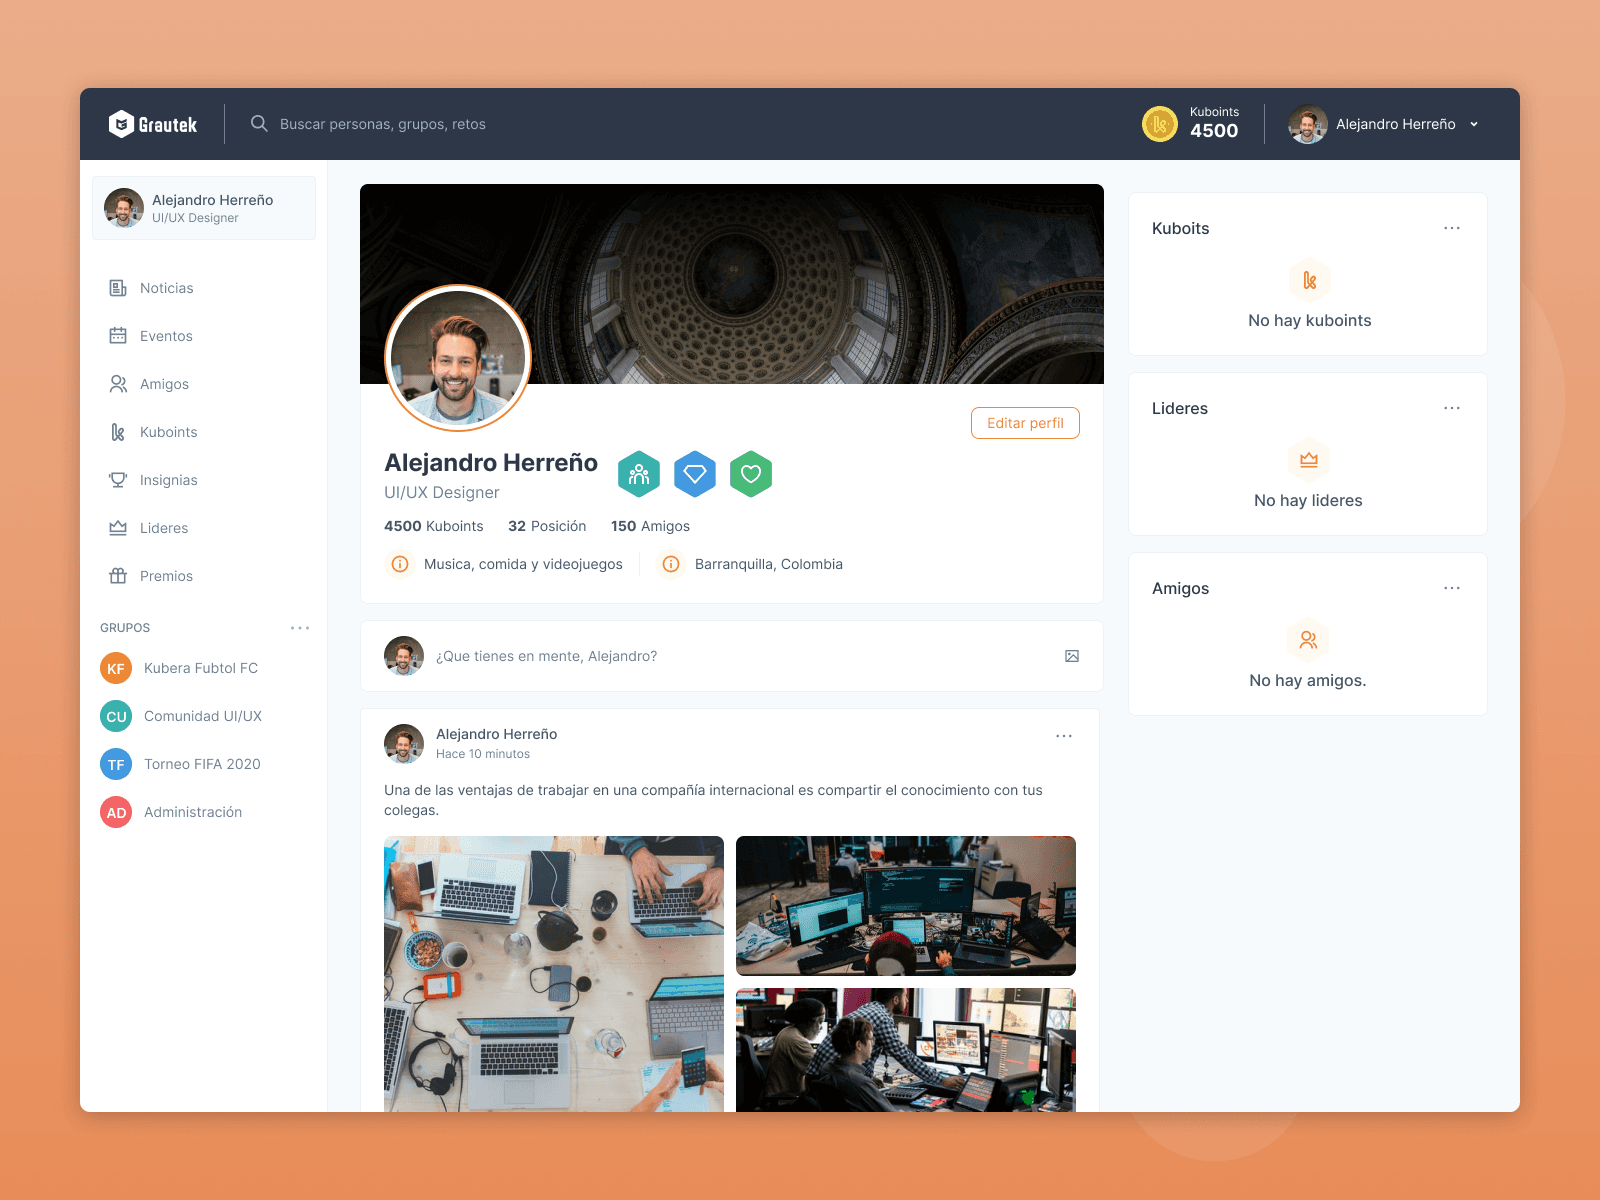The image size is (1600, 1200).
Task: Attach an image to the new post
Action: click(1072, 656)
